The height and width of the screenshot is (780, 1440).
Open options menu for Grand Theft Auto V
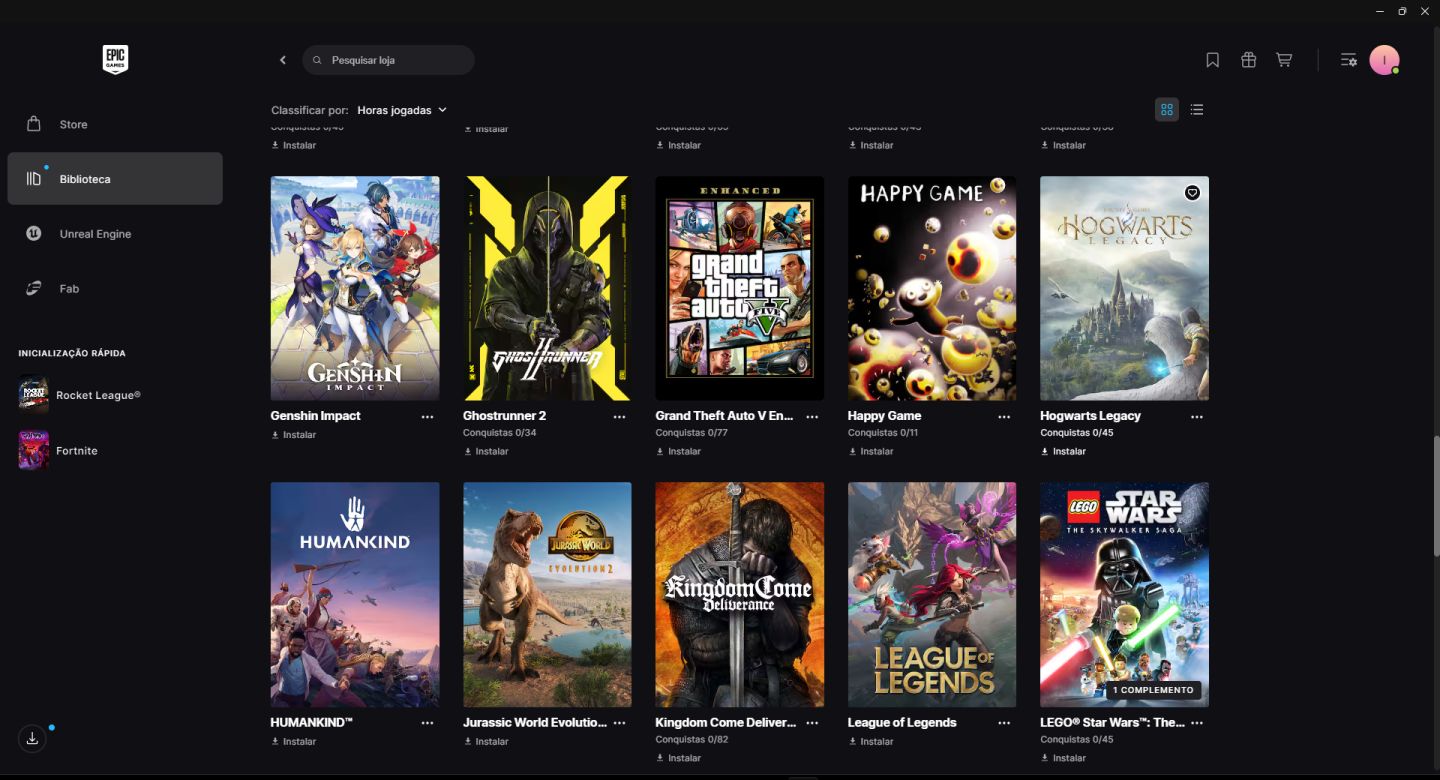click(812, 417)
